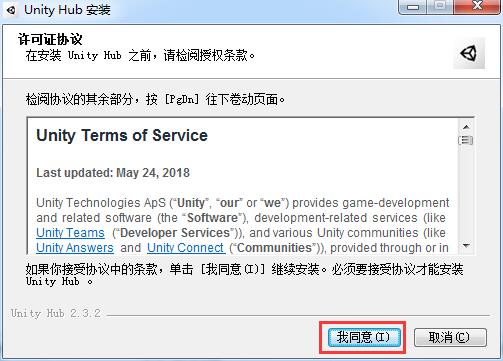Click the Unity Hub 2.3.2 version label
The height and width of the screenshot is (361, 503).
[x=56, y=313]
